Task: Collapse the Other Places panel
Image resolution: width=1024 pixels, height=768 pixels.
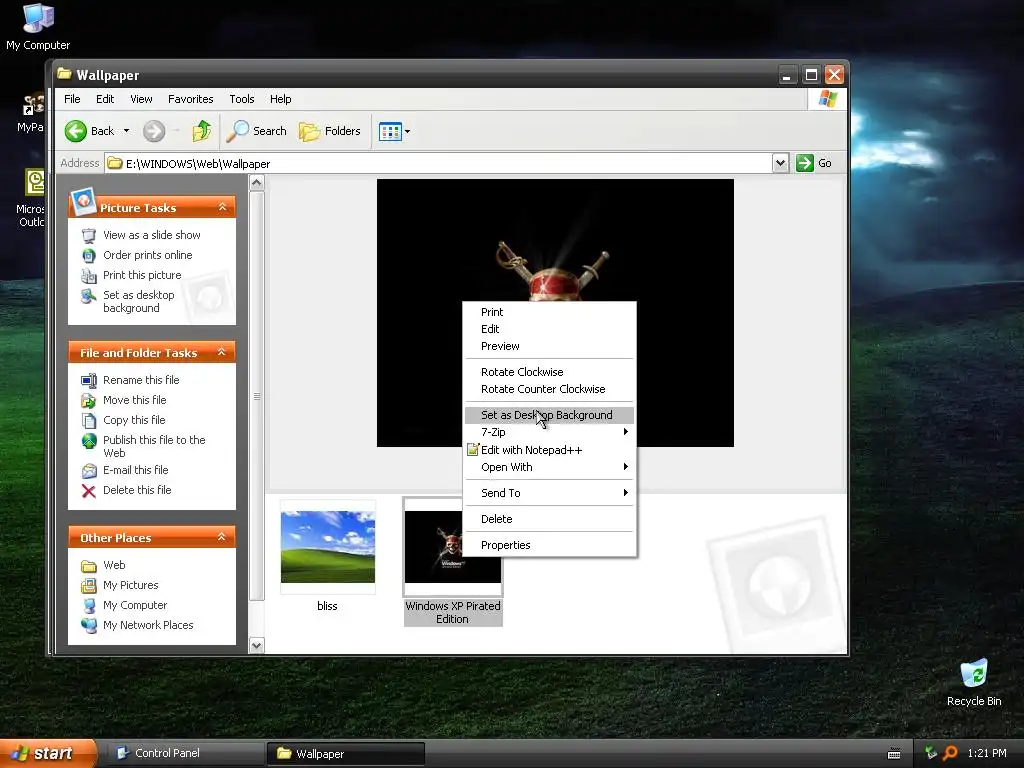Action: pyautogui.click(x=221, y=537)
